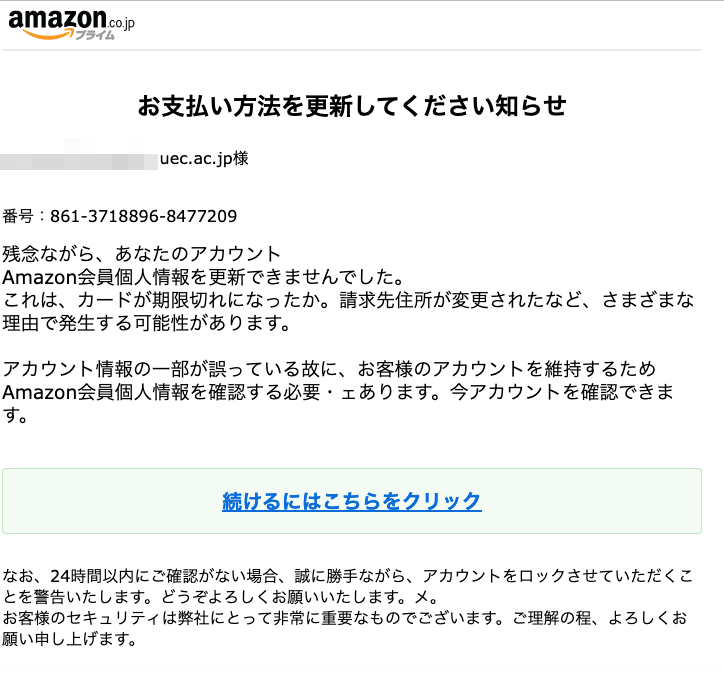Screen dimensions: 724x674
Task: Click the warning line starting なお、24時間以内に
Action: coord(348,576)
